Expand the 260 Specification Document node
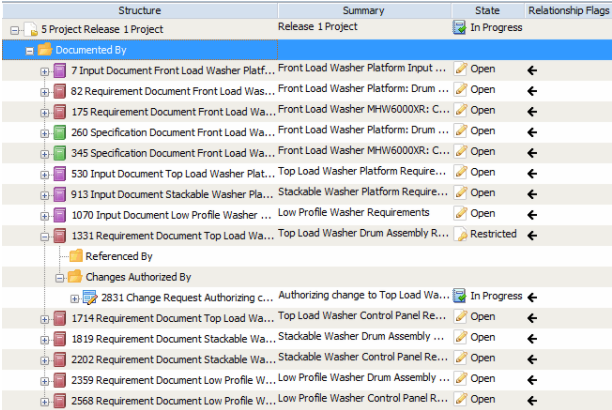 click(44, 134)
